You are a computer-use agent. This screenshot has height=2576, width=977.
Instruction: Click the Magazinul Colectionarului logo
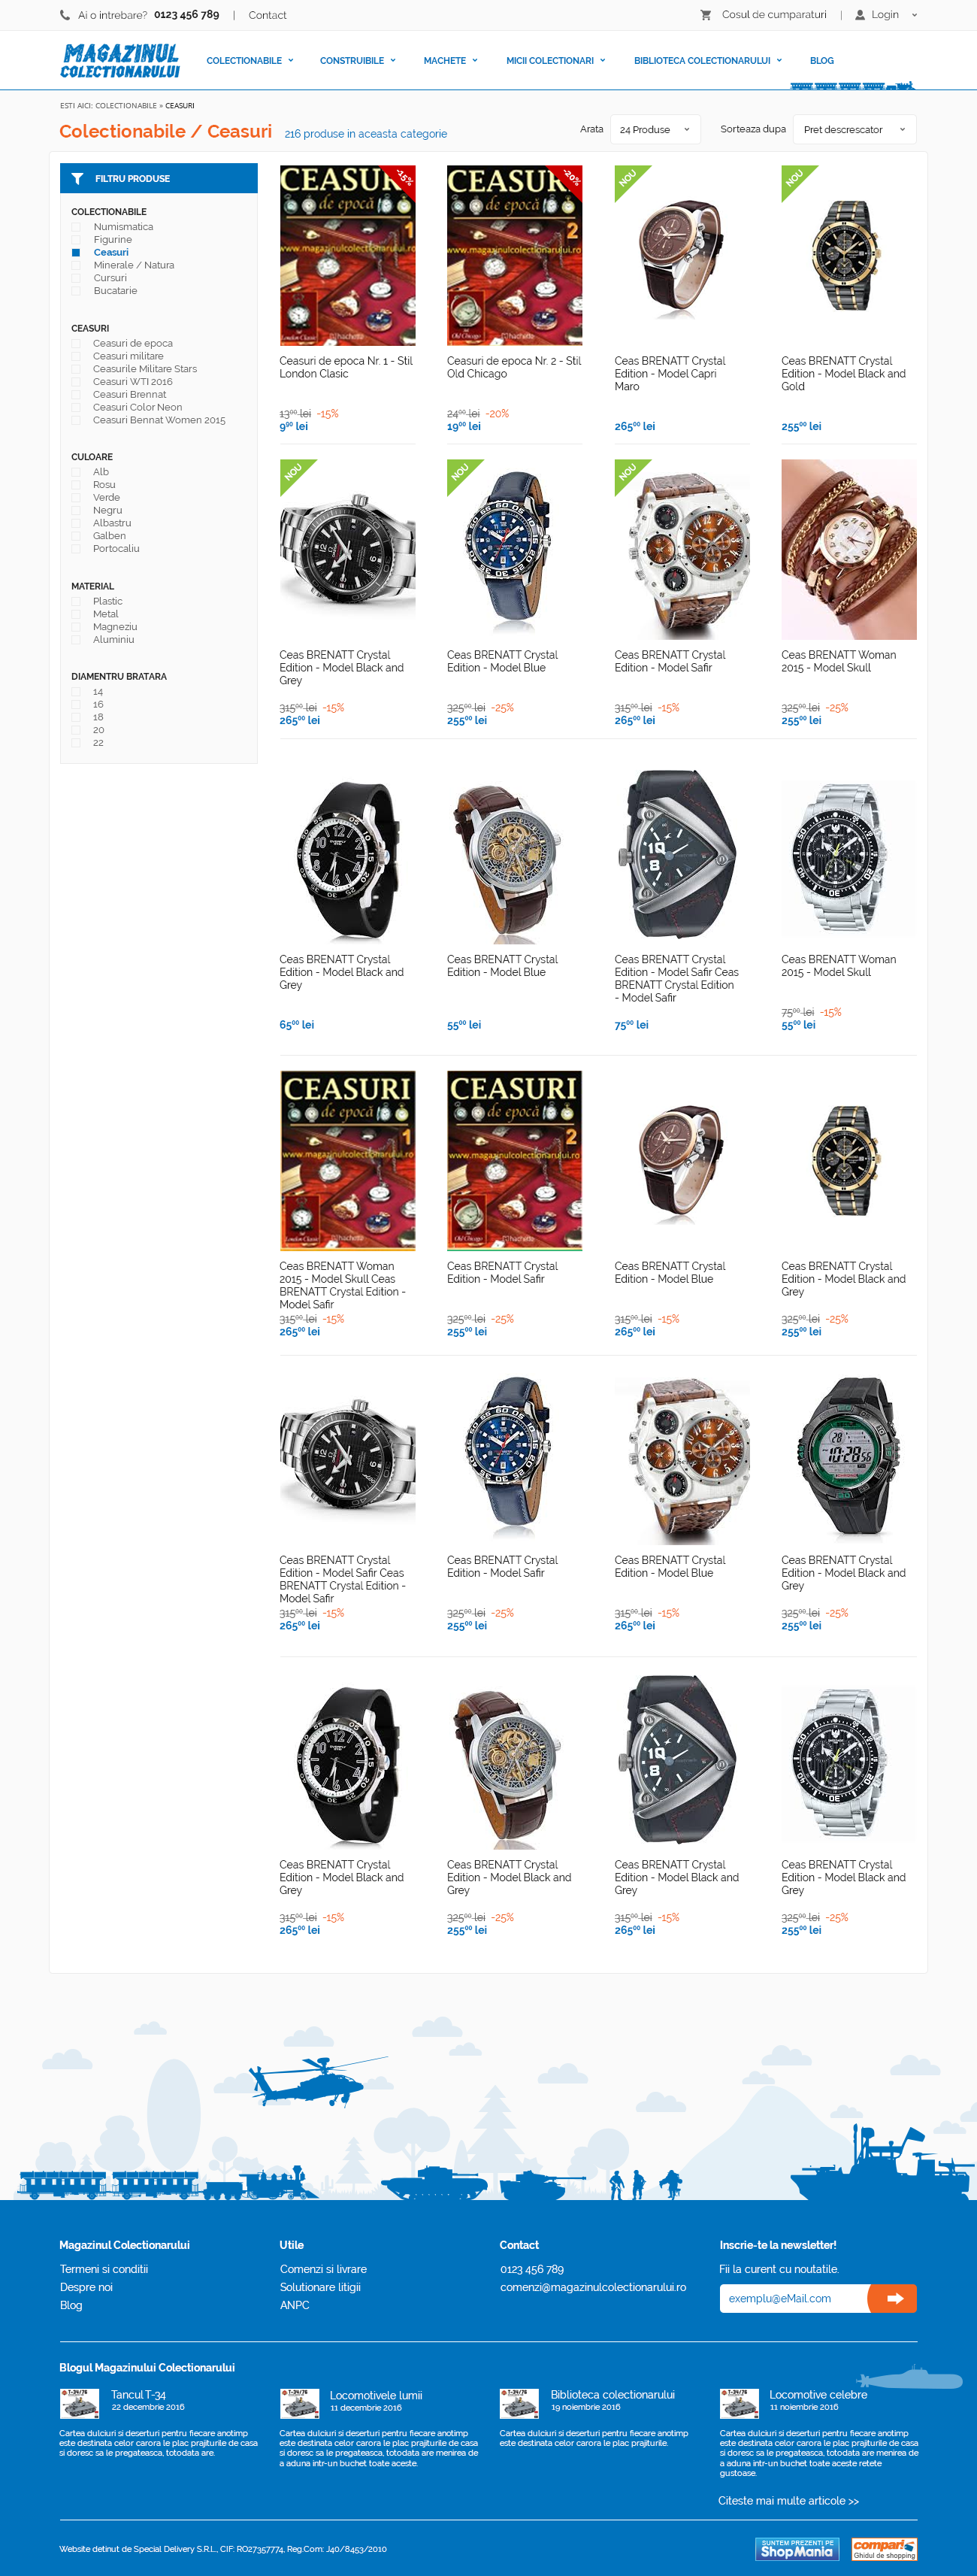121,61
